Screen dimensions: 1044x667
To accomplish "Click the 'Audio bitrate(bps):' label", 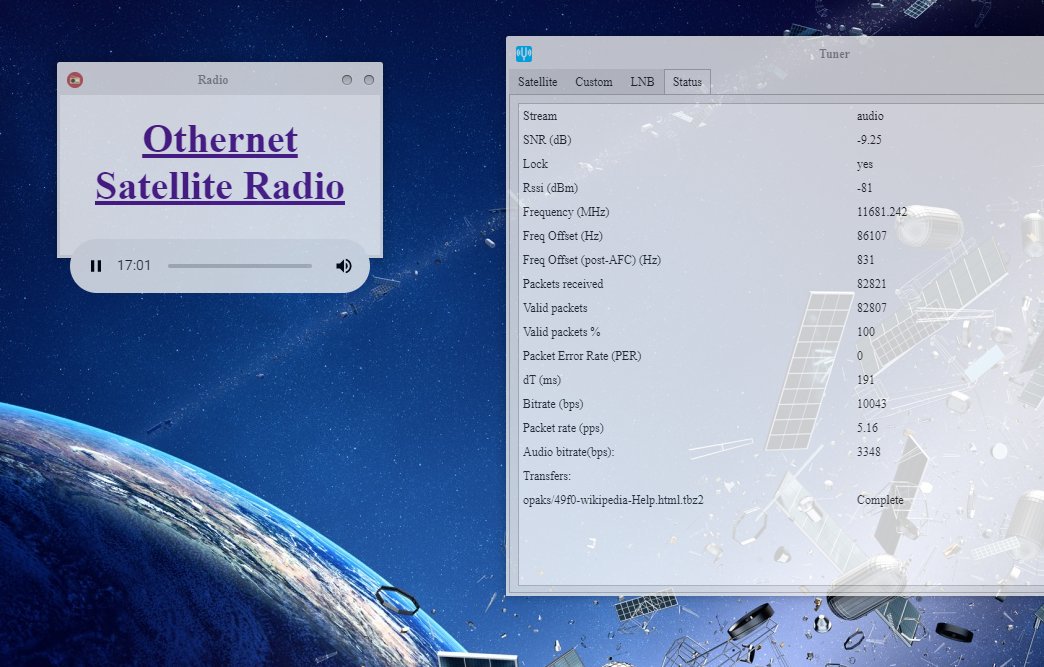I will pyautogui.click(x=569, y=451).
